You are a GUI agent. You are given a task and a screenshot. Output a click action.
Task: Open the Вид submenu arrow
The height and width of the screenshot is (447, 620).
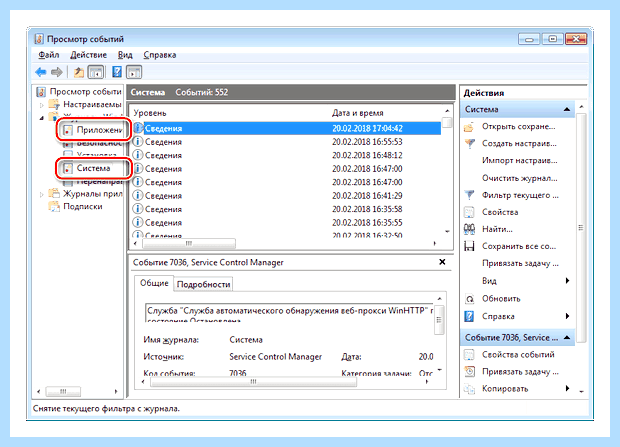[x=567, y=280]
